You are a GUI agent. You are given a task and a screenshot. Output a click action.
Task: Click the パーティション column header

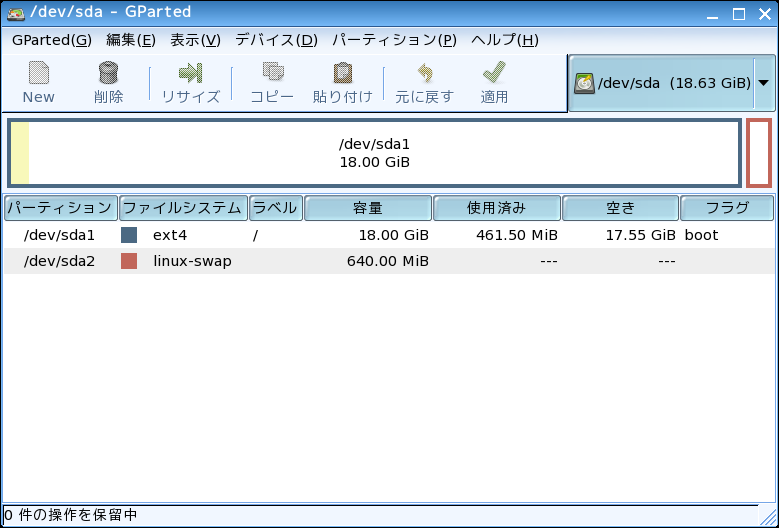[x=61, y=208]
